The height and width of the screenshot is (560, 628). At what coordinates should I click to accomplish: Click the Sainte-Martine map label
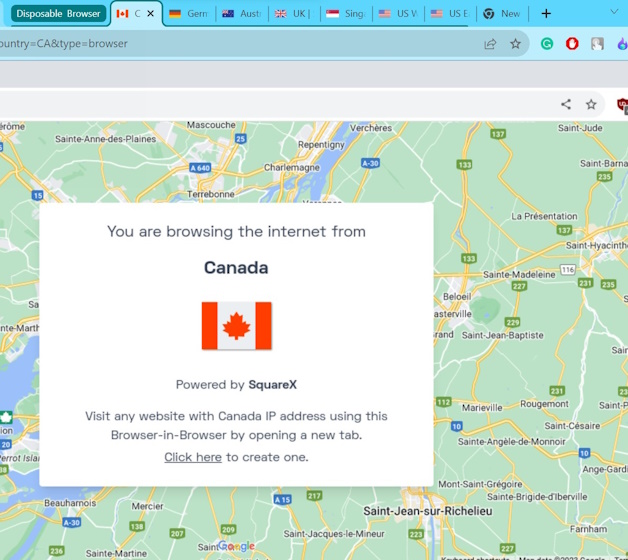[x=116, y=553]
